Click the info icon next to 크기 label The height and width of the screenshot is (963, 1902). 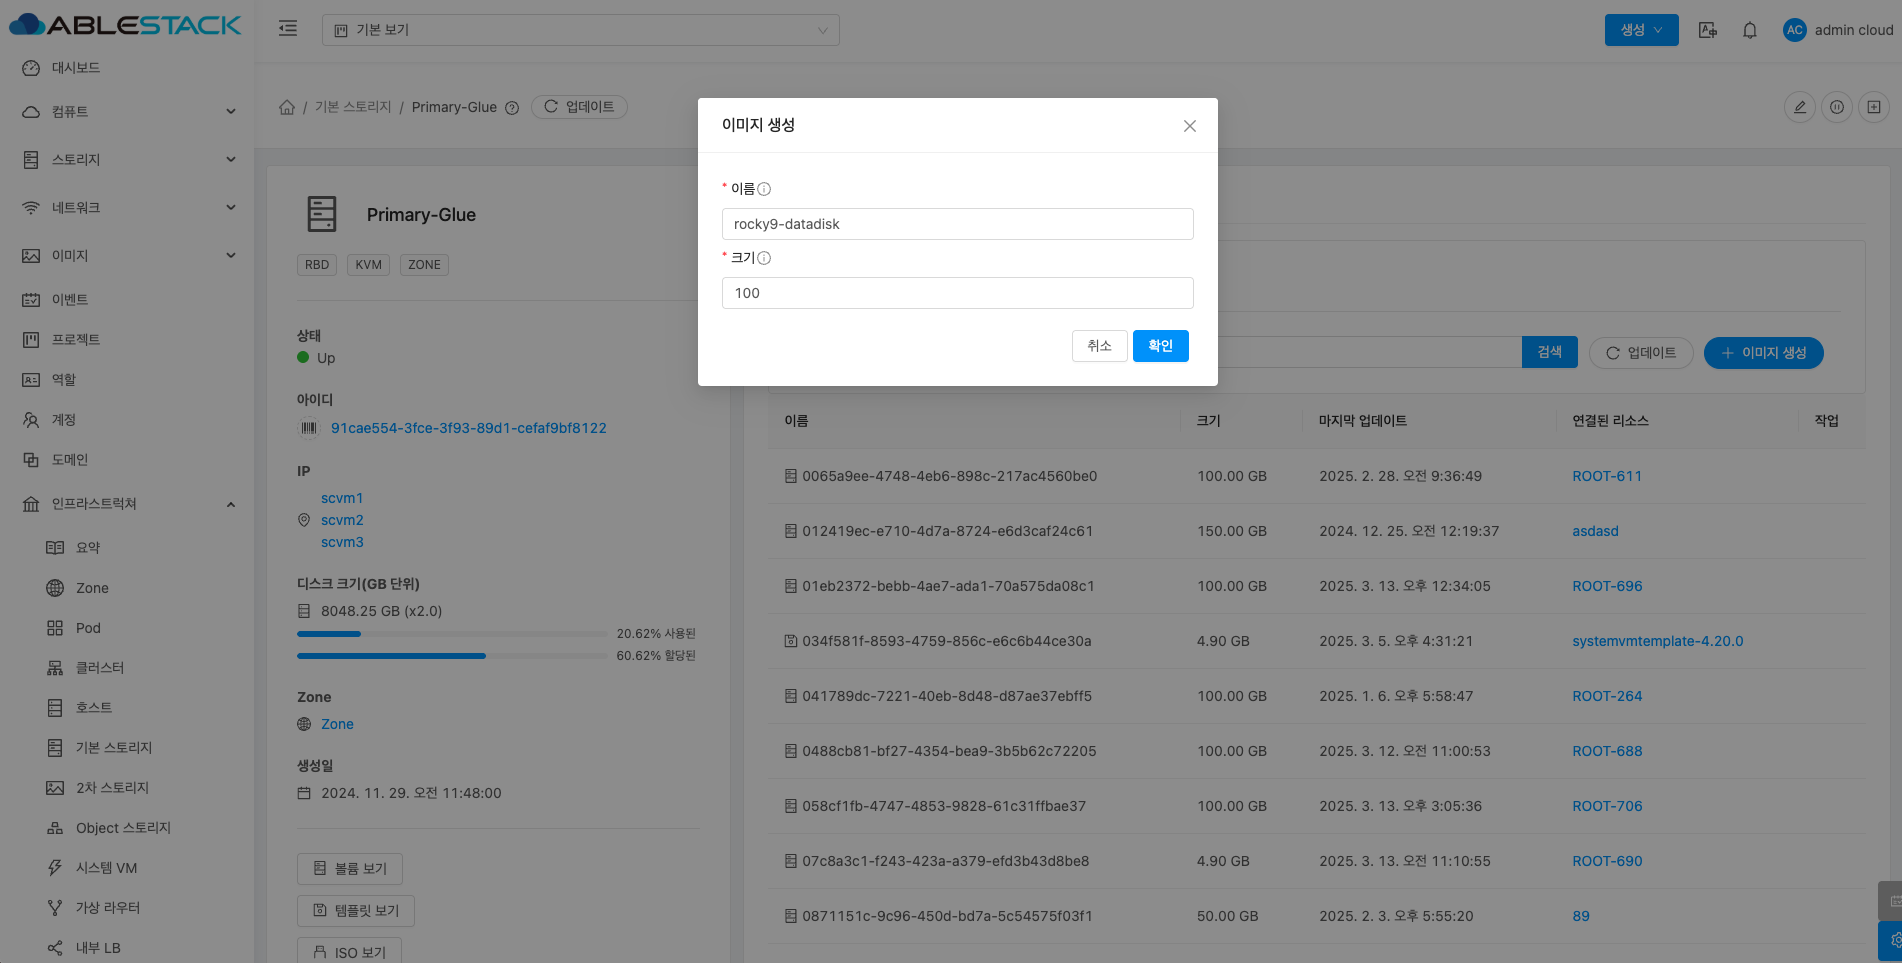764,258
